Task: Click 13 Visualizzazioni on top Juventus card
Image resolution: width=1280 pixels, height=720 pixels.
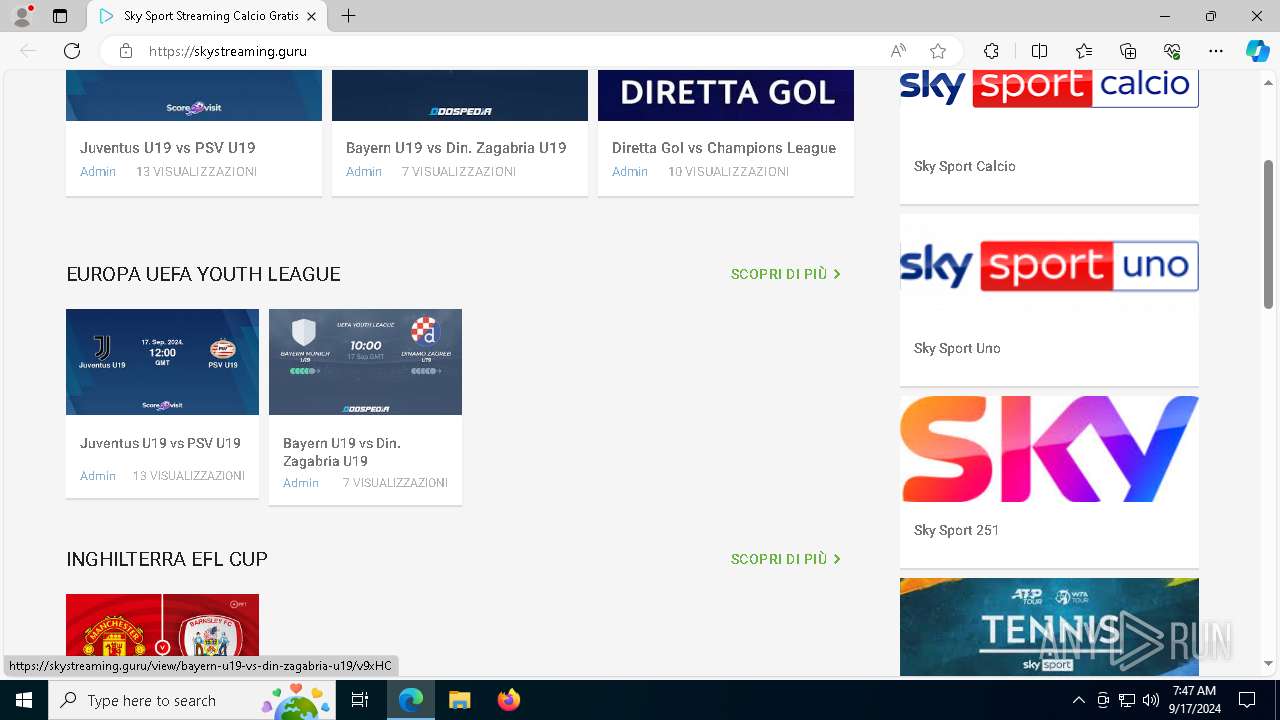Action: point(197,172)
